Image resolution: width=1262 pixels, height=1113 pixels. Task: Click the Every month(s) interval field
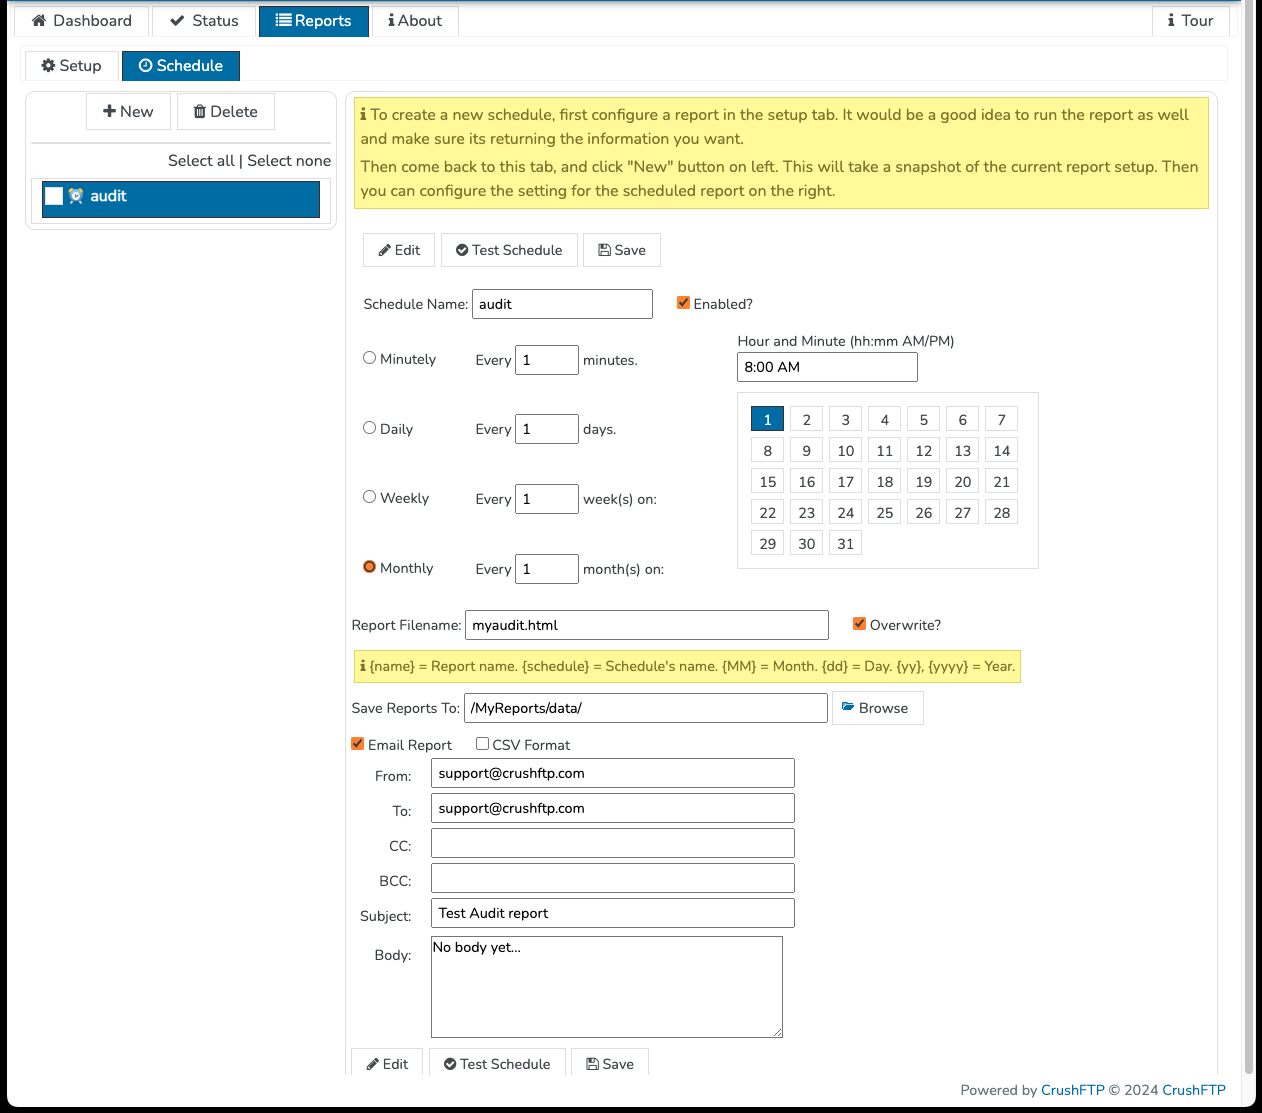(547, 569)
